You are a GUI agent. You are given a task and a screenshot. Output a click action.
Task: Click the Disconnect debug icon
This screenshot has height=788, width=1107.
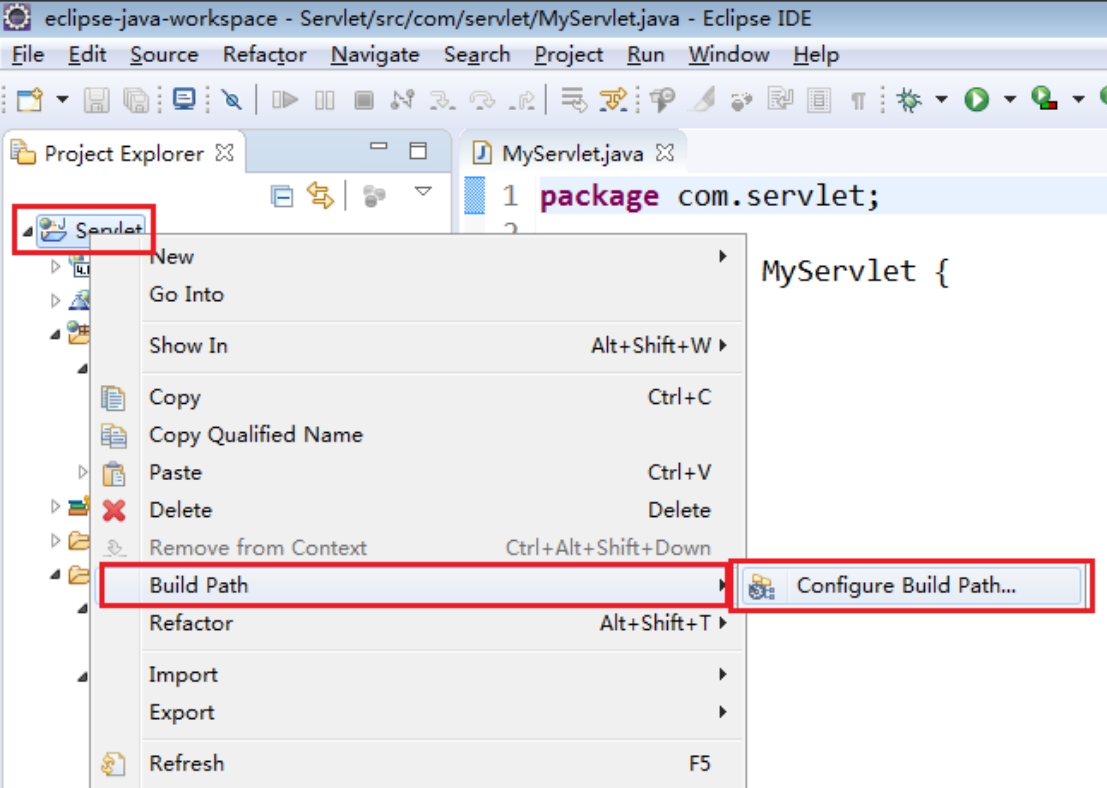point(402,100)
